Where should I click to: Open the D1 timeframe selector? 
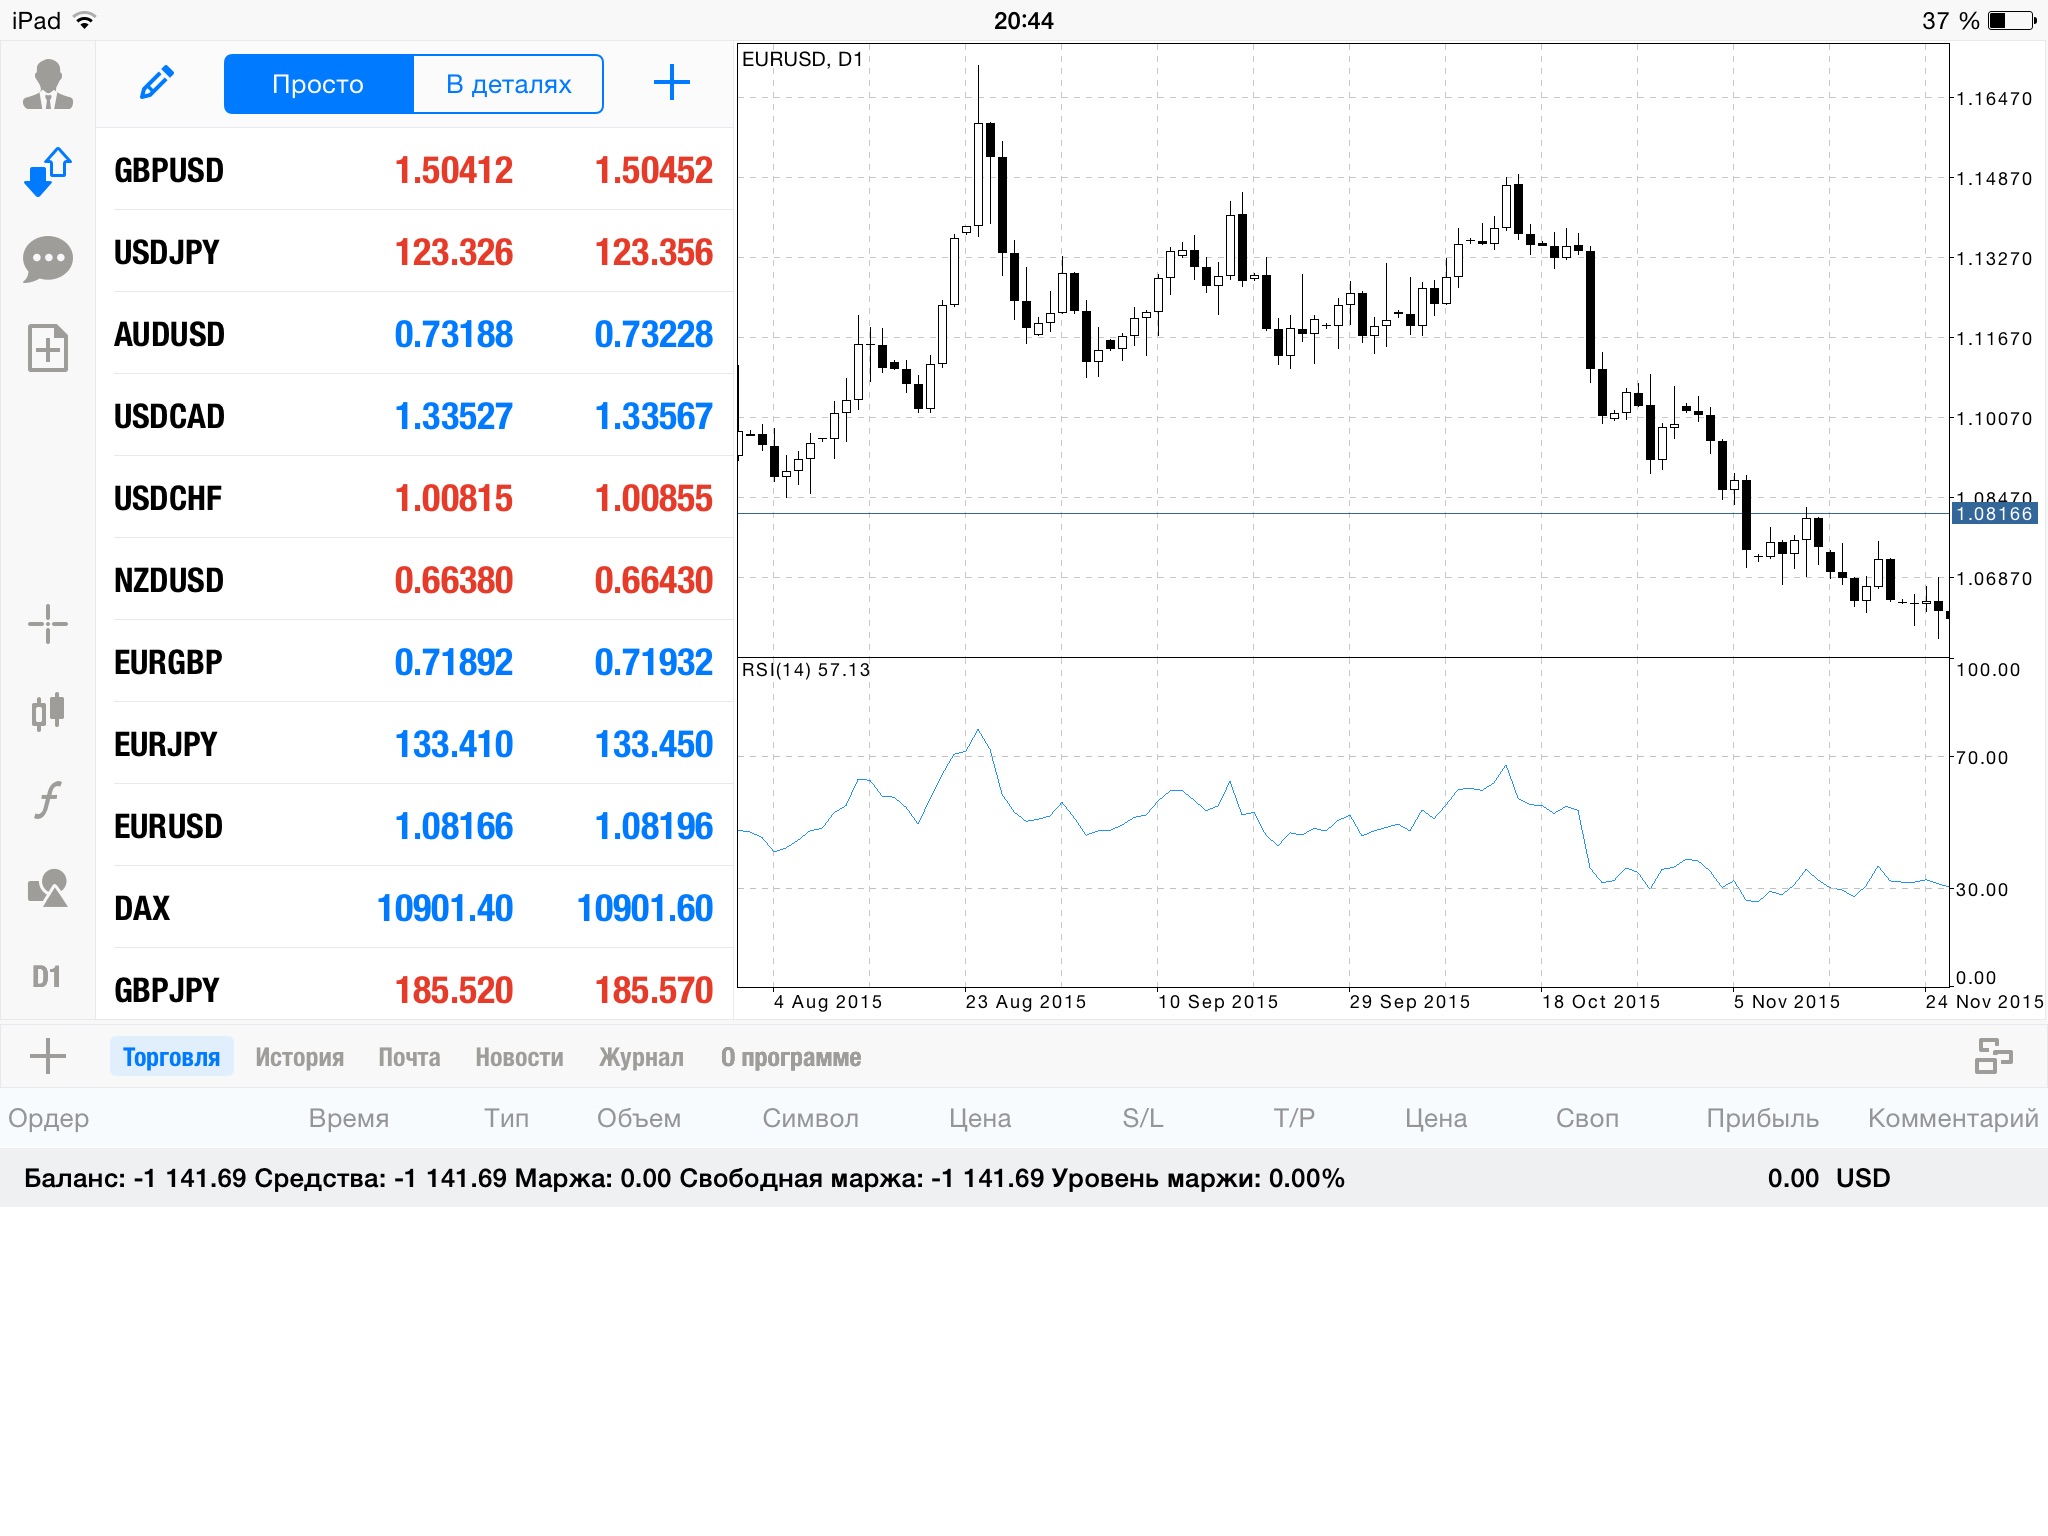[47, 976]
